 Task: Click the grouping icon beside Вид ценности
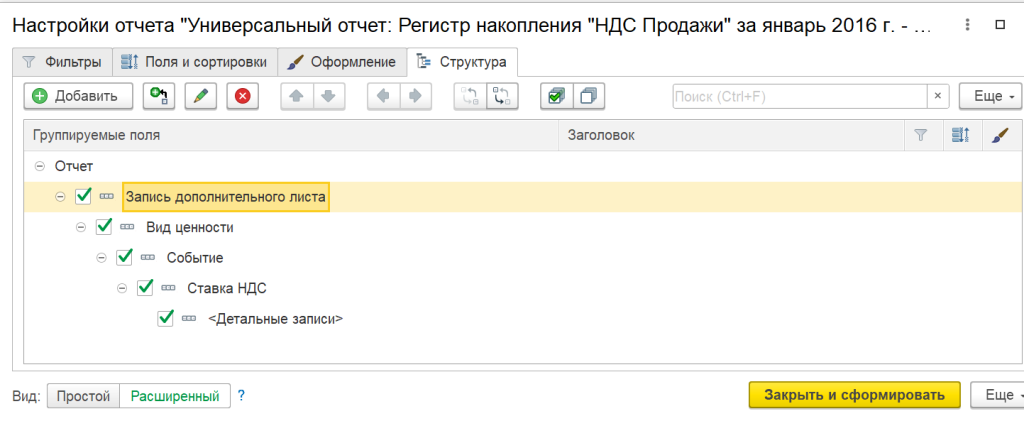pyautogui.click(x=127, y=227)
